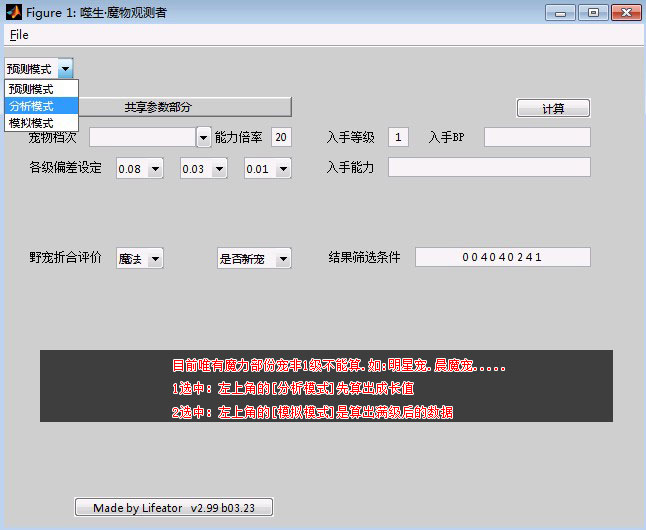Click the 计算 button

click(553, 109)
